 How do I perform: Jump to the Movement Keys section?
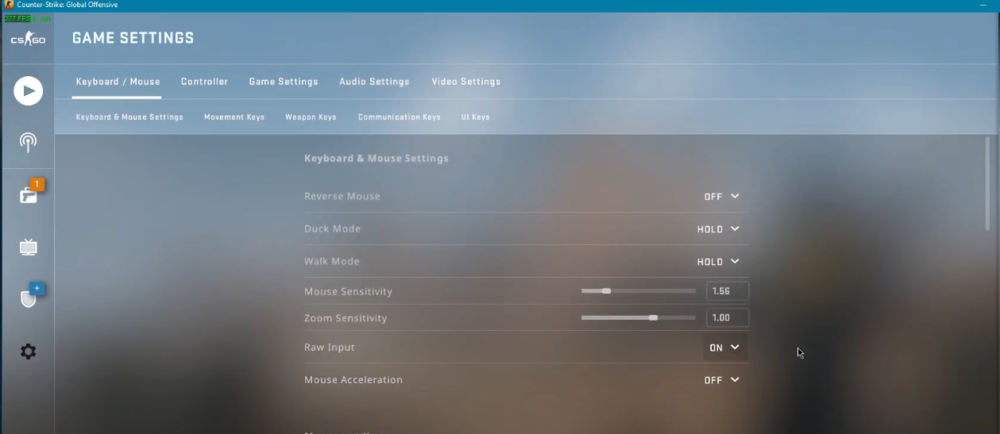[x=234, y=117]
